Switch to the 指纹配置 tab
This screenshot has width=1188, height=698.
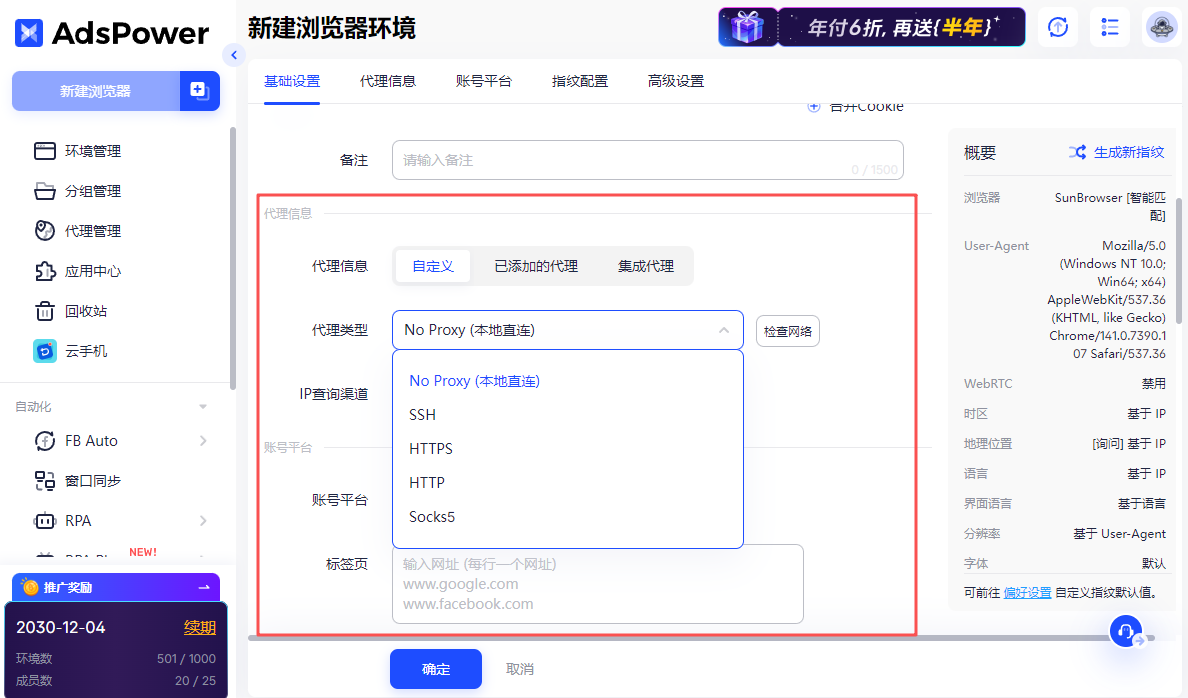tap(581, 81)
